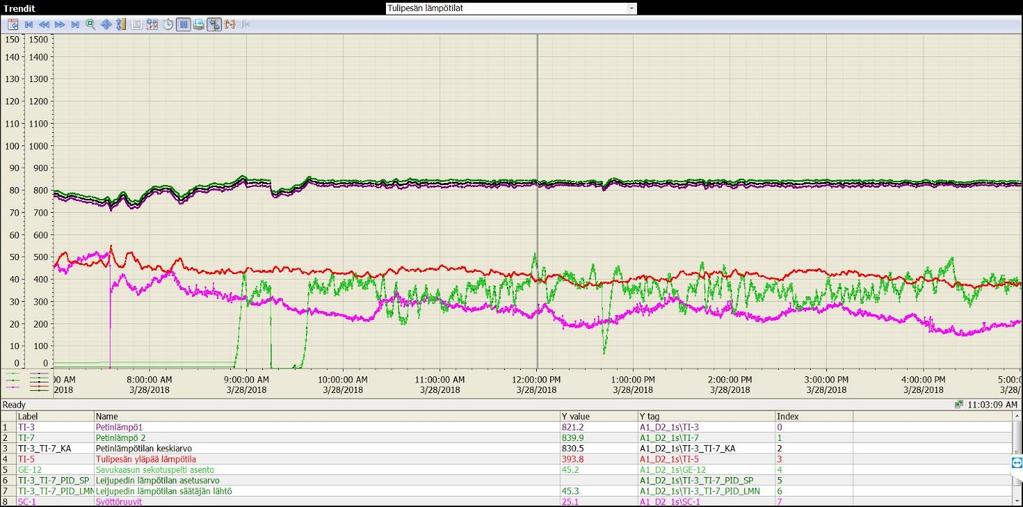Image resolution: width=1023 pixels, height=507 pixels.
Task: Click the 1500 value on the Y axis
Action: tap(39, 39)
